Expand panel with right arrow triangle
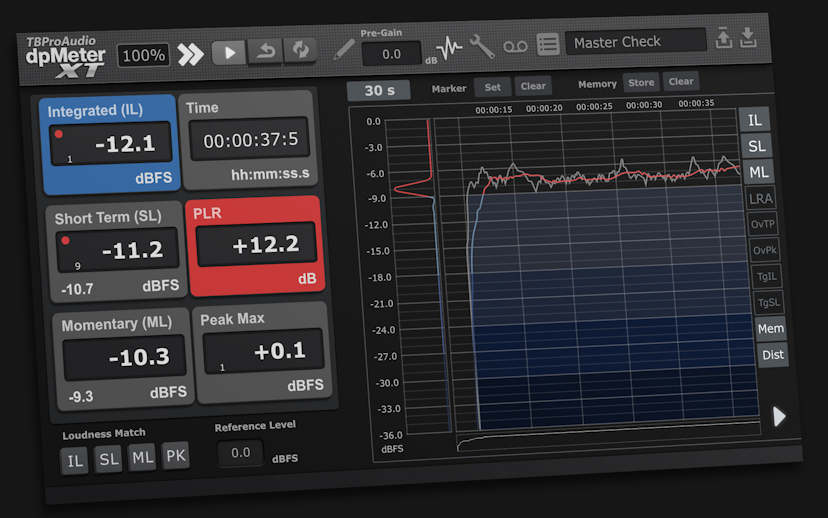Viewport: 828px width, 518px height. point(779,417)
